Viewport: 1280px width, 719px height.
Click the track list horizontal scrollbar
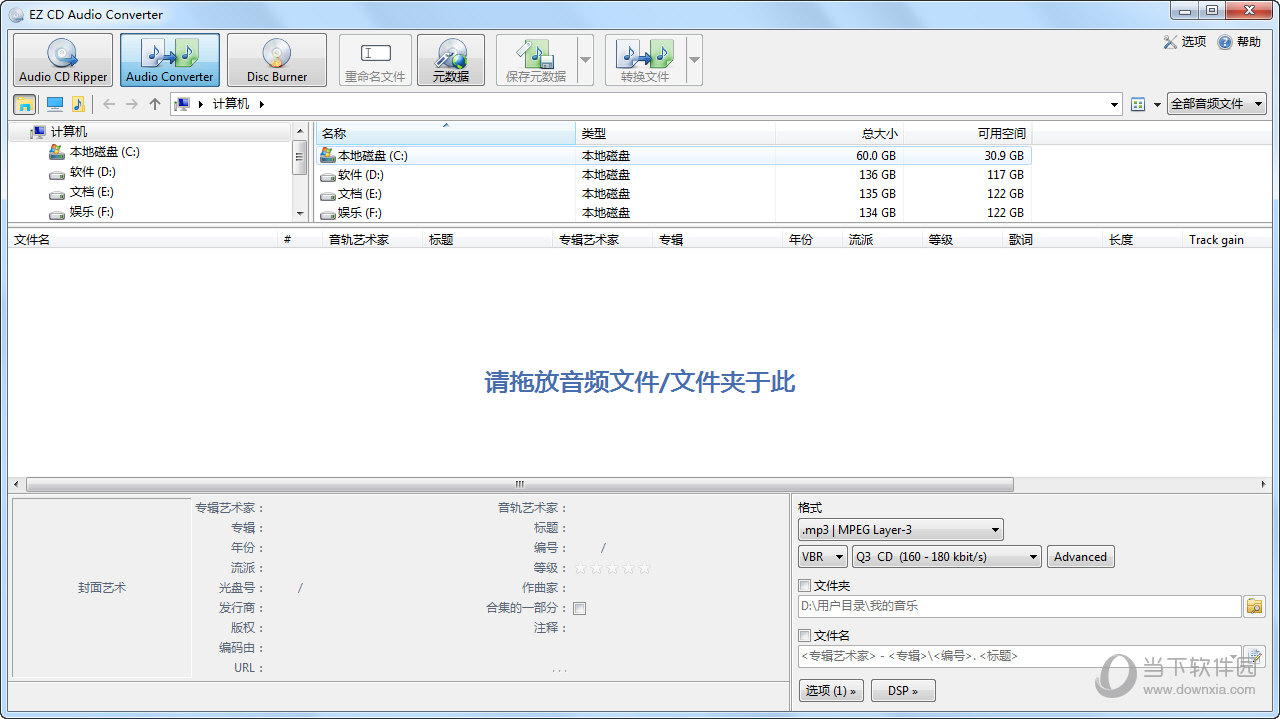pos(520,484)
